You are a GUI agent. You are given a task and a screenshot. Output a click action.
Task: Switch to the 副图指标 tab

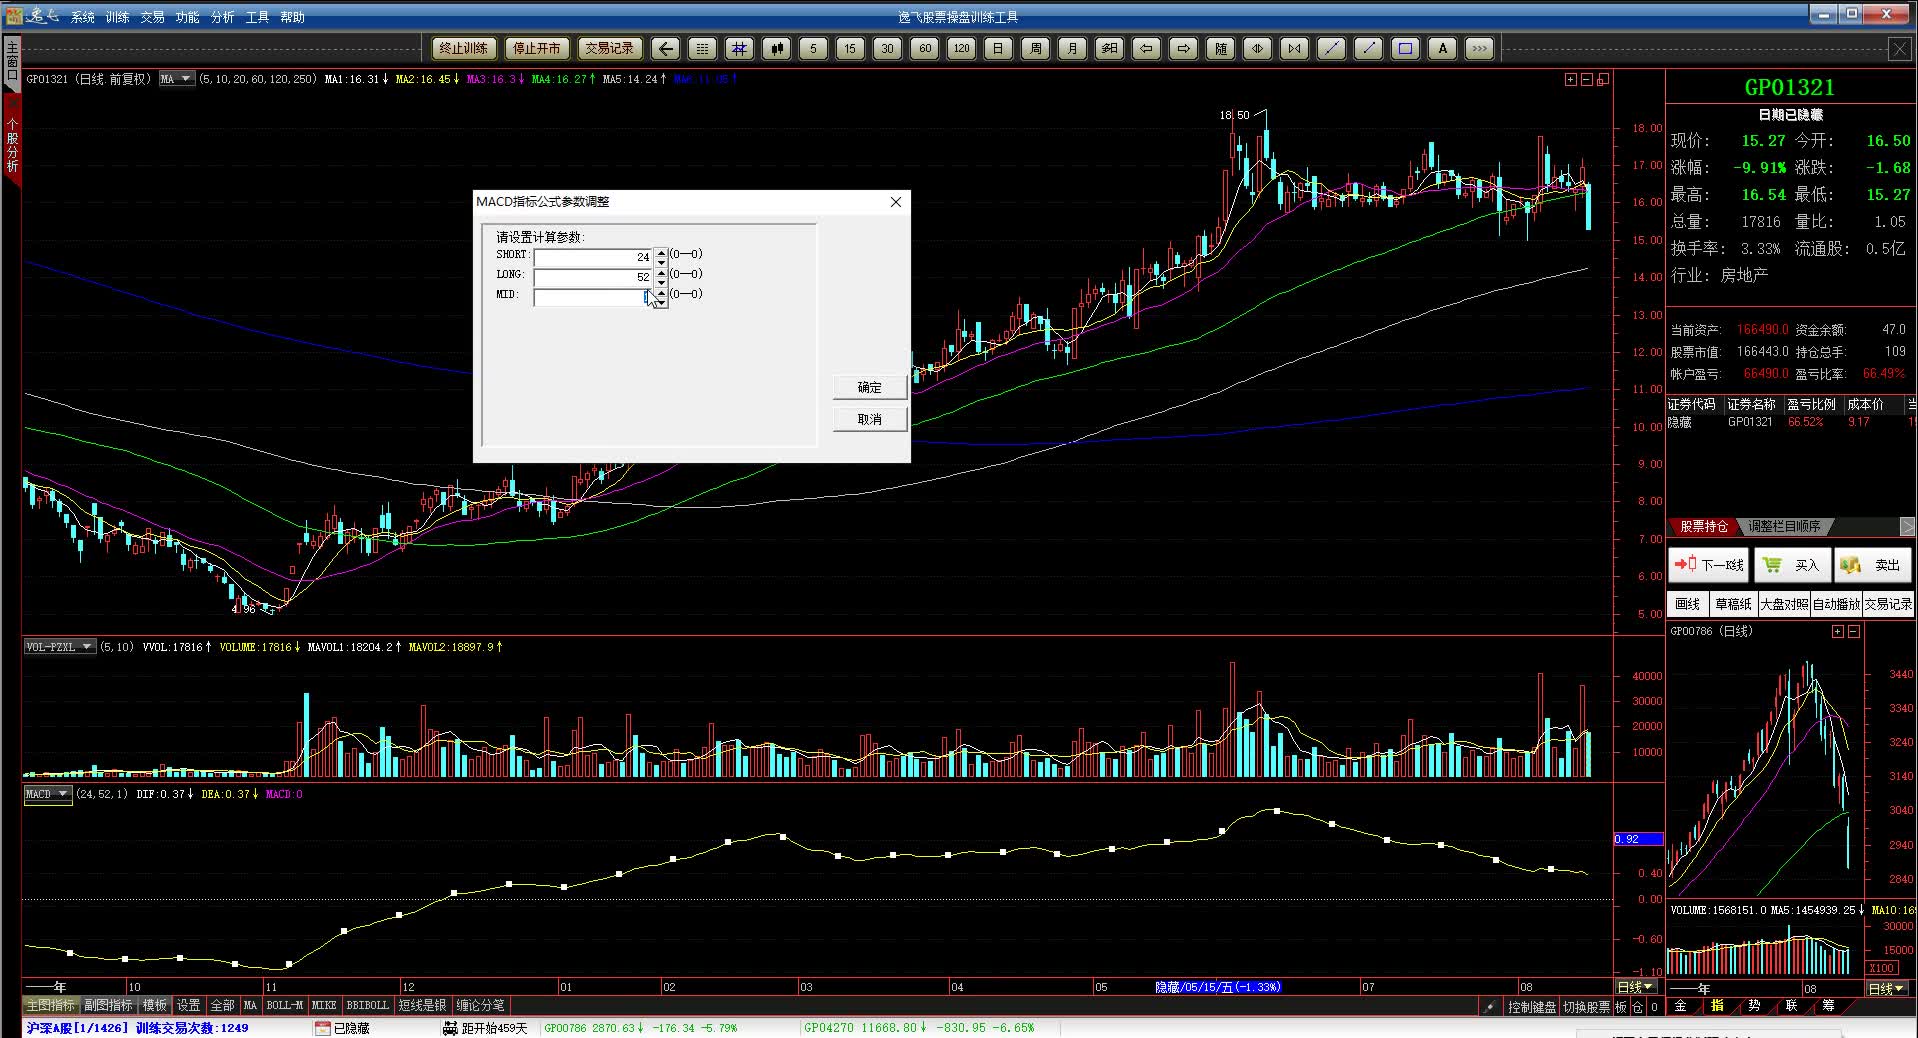click(x=108, y=1005)
